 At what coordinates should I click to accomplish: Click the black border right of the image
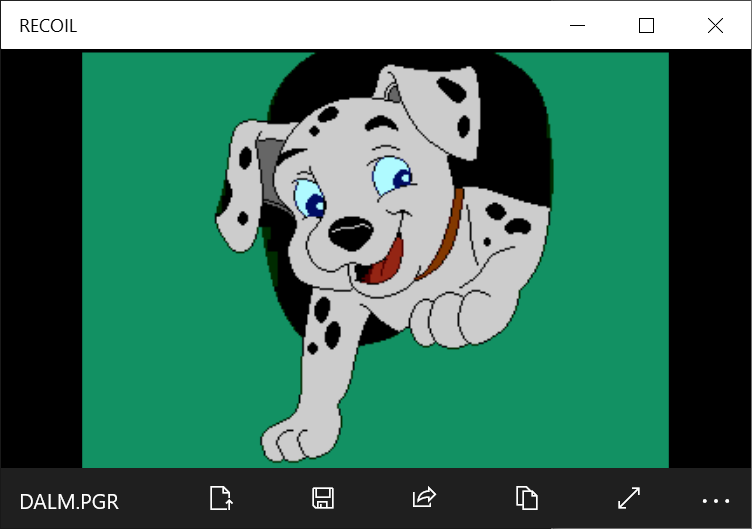[x=710, y=260]
